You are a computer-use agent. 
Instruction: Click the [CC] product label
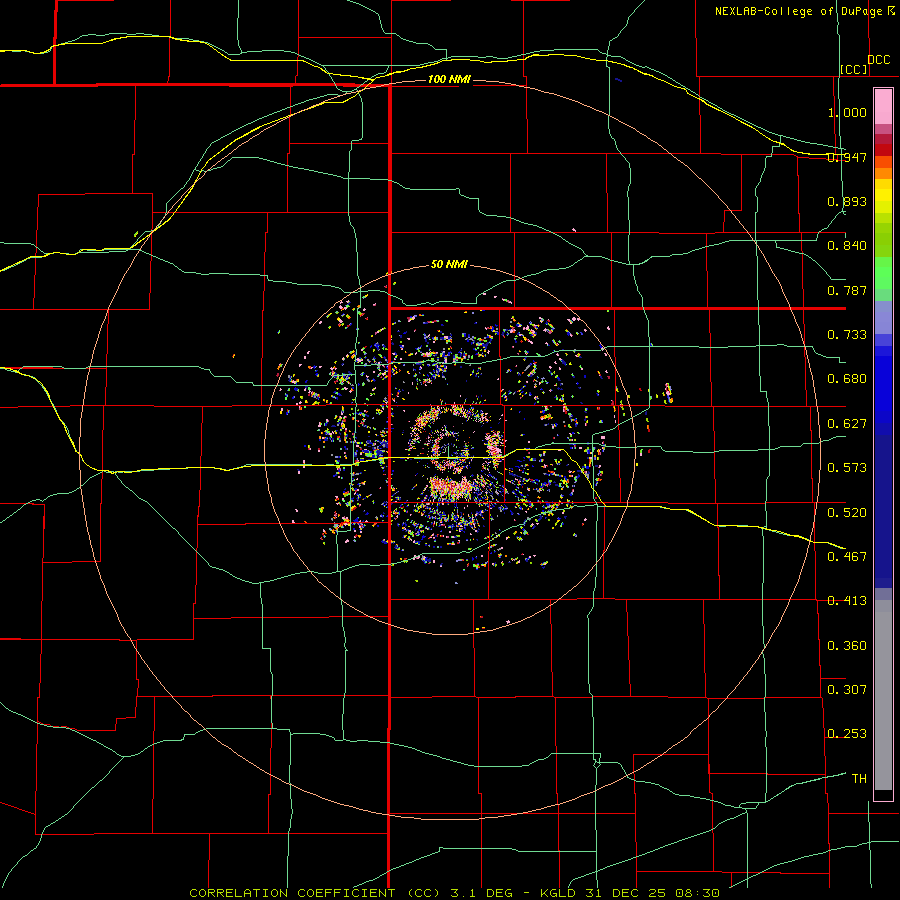(854, 69)
